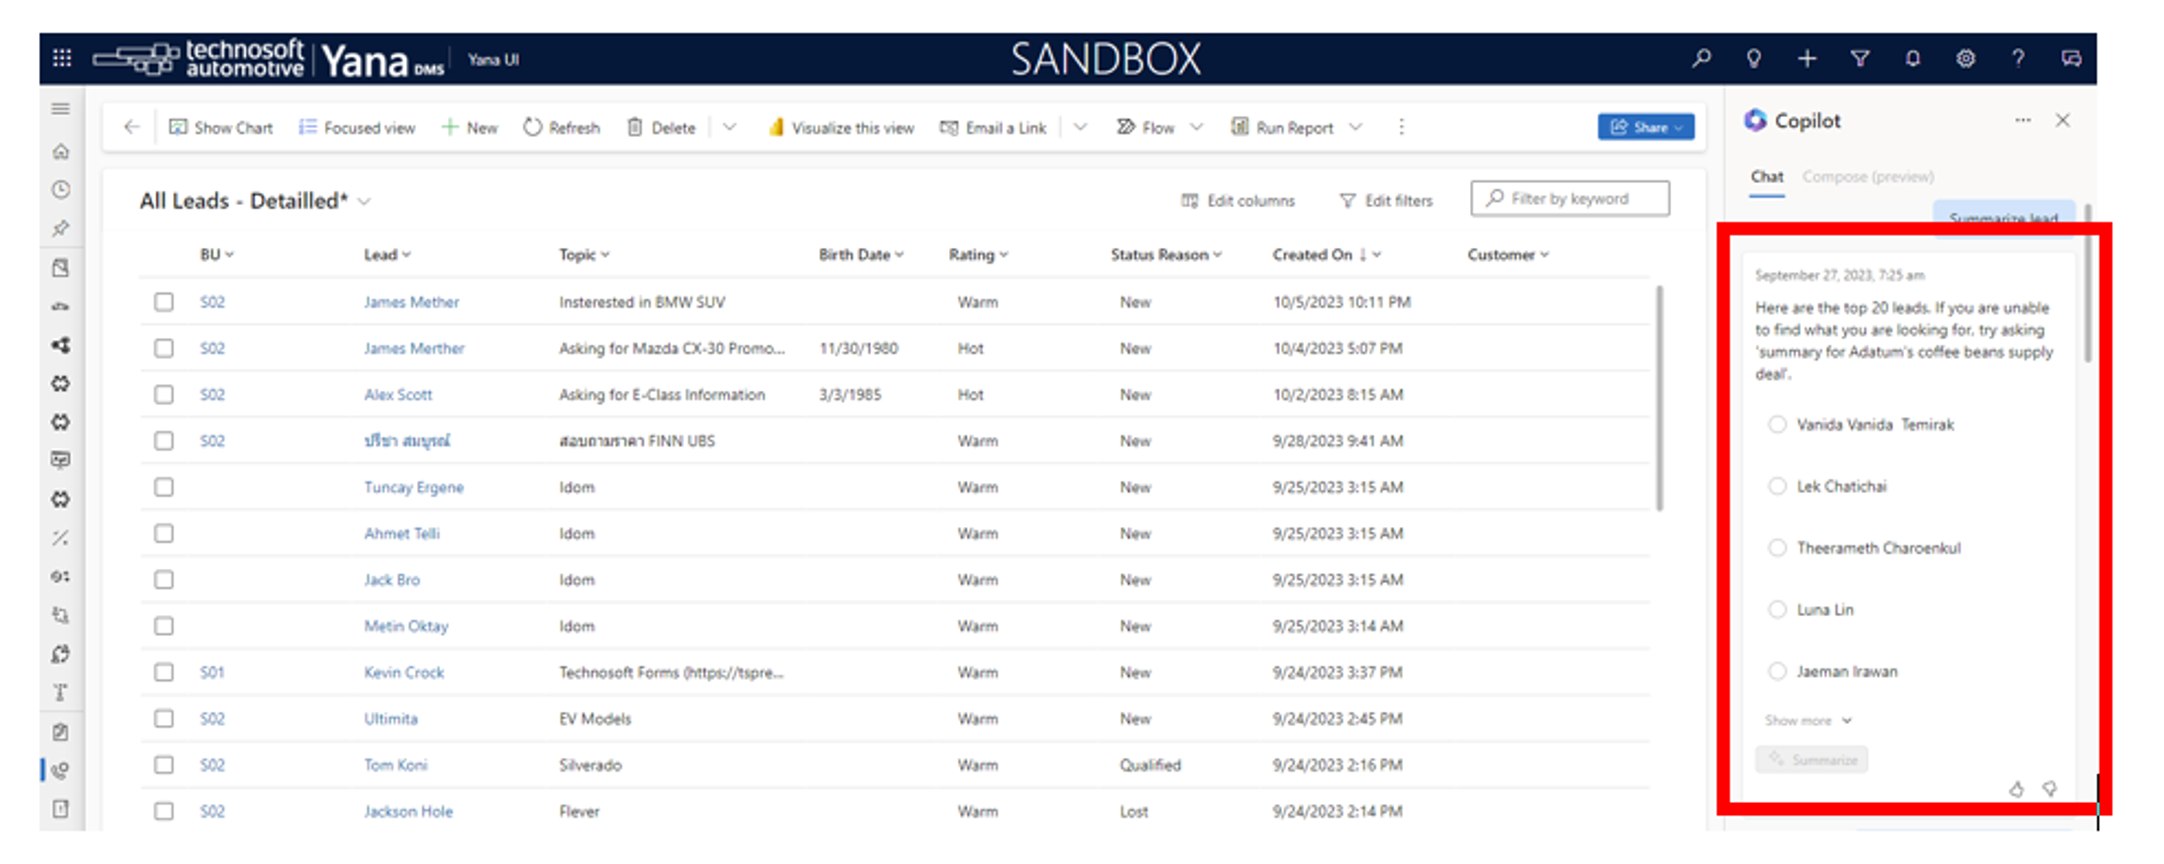Viewport: 2164px width, 864px height.
Task: Open the Ultimita lead link
Action: click(x=391, y=718)
